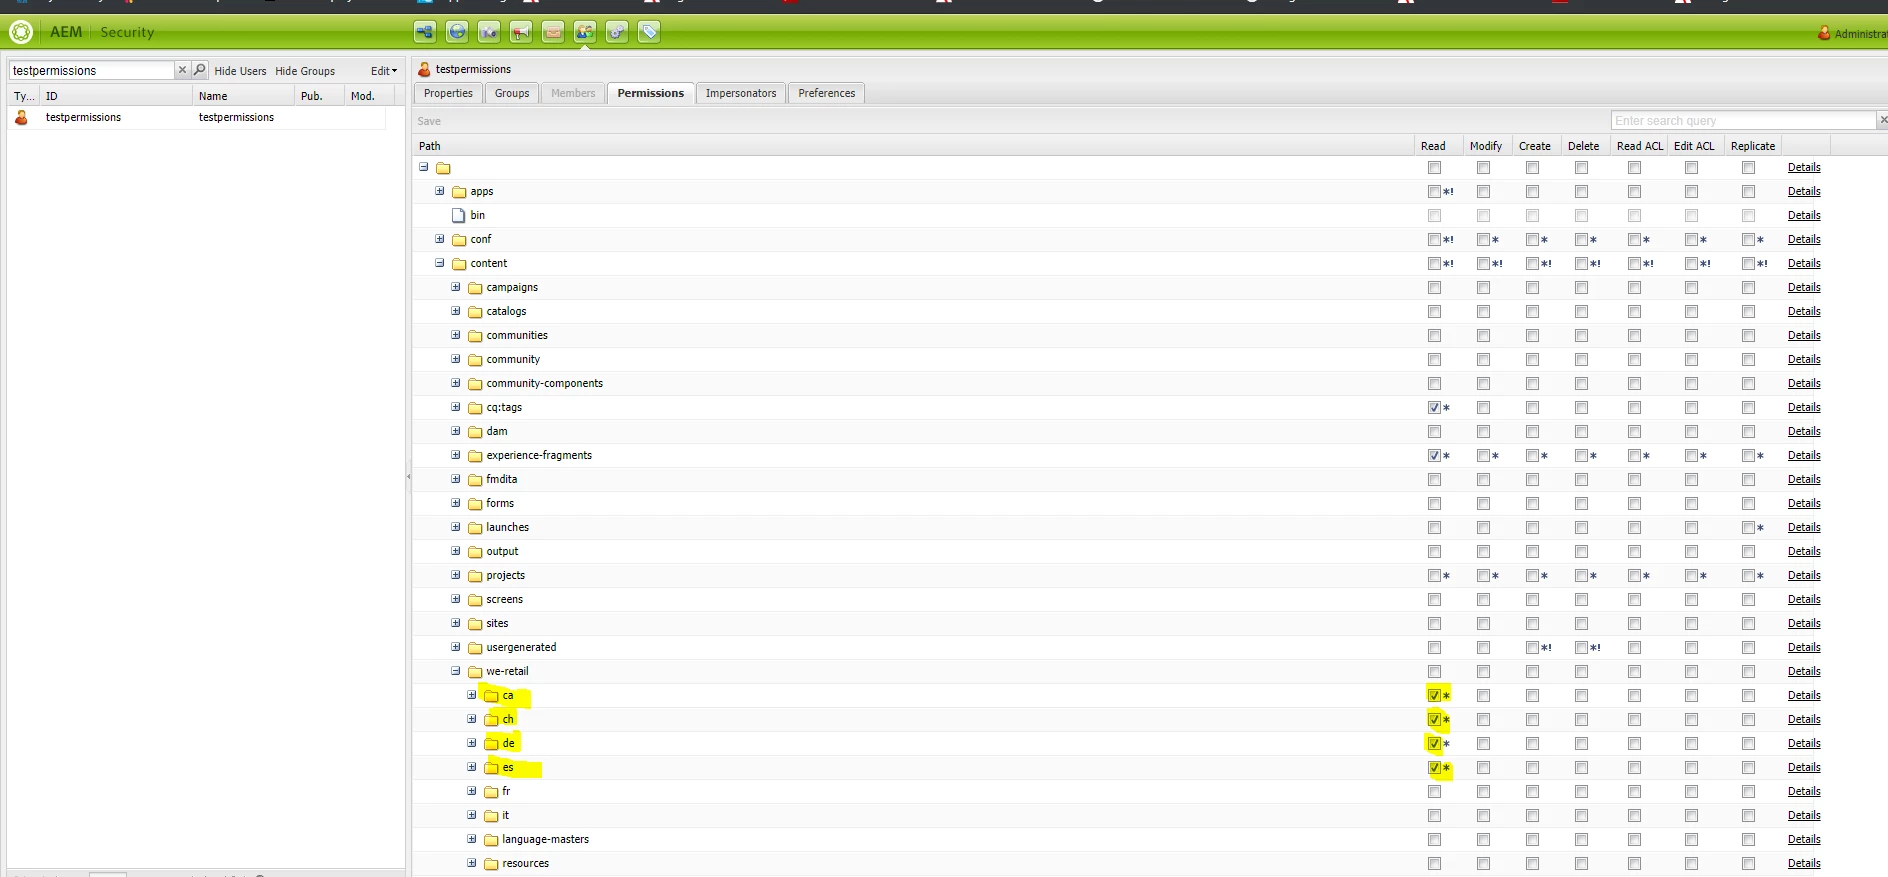Click the content folder icon
This screenshot has height=877, width=1888.
(x=459, y=264)
